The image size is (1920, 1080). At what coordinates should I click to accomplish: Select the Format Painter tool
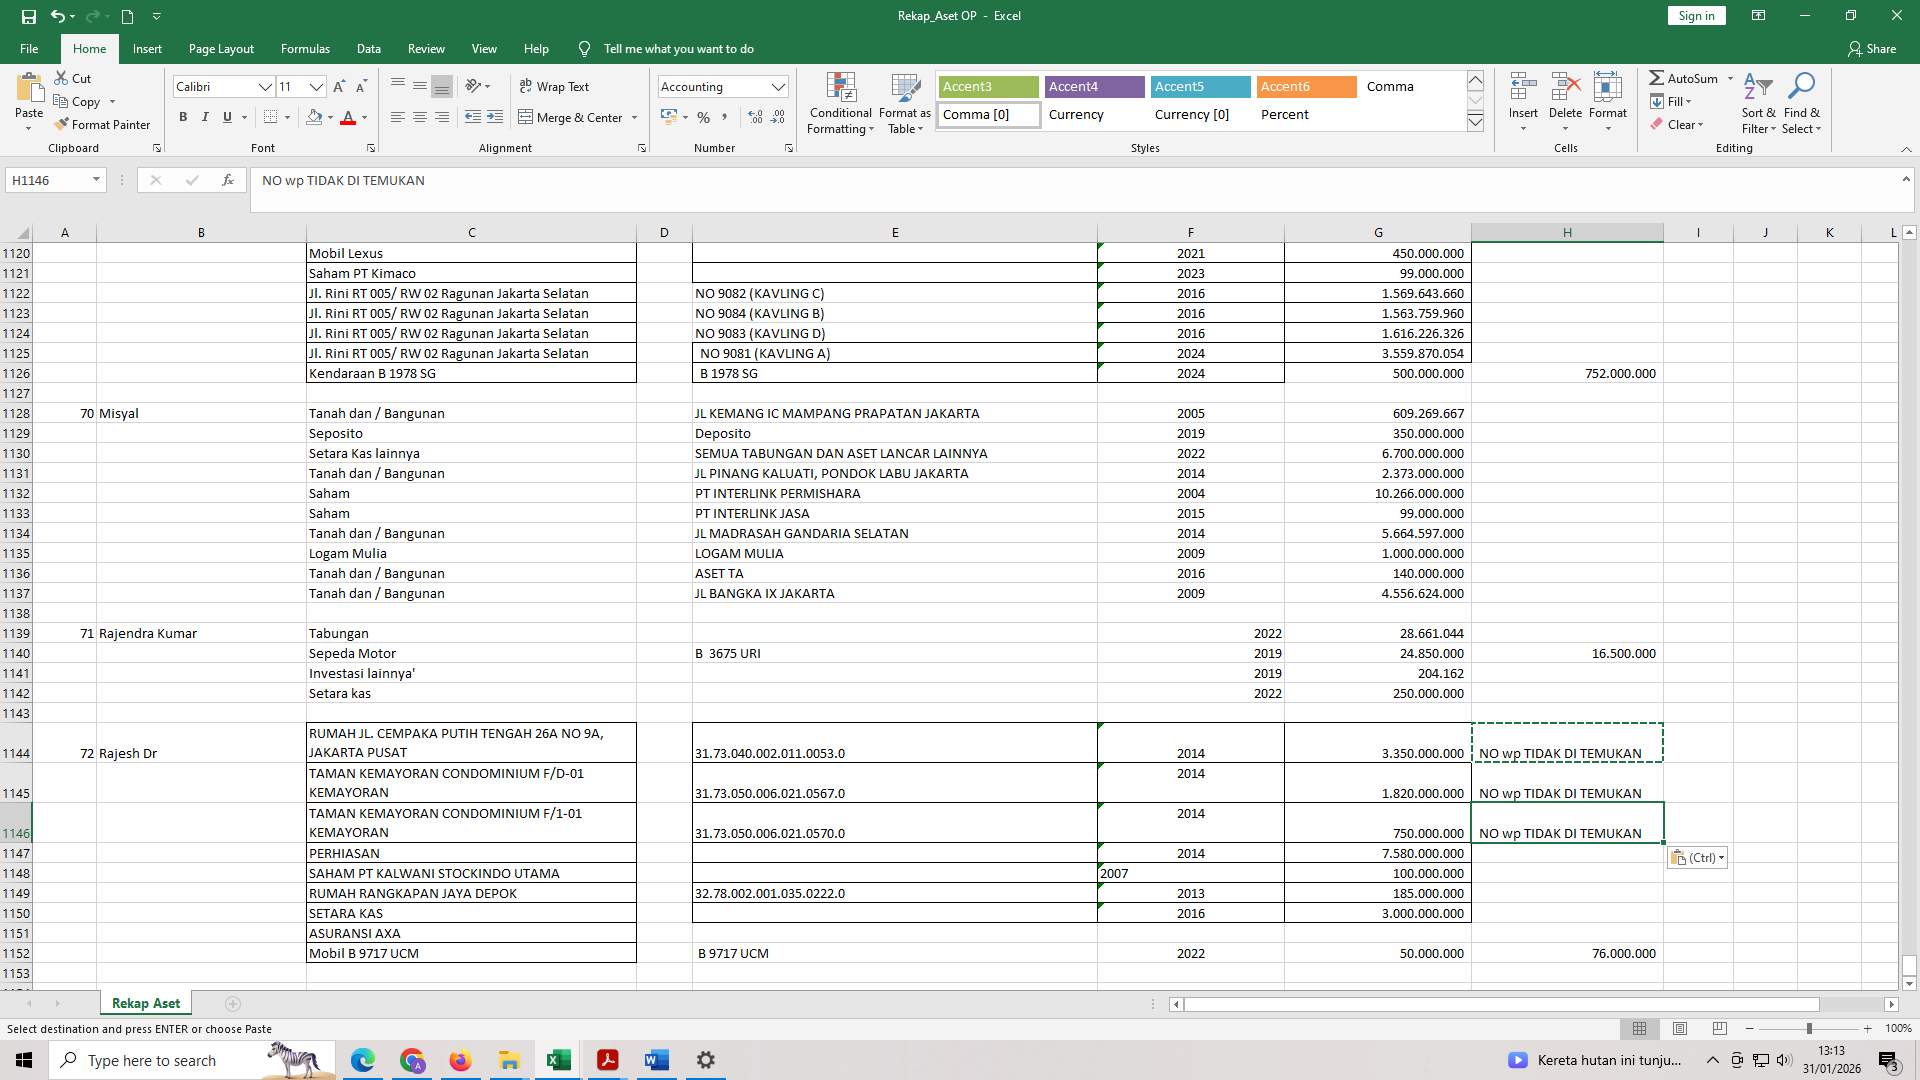click(x=103, y=124)
